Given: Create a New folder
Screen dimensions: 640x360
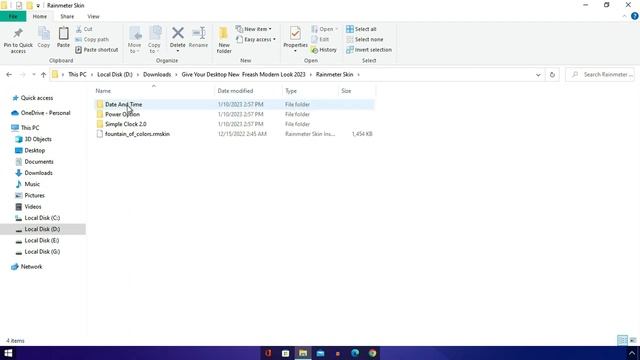Looking at the screenshot, I should point(224,40).
